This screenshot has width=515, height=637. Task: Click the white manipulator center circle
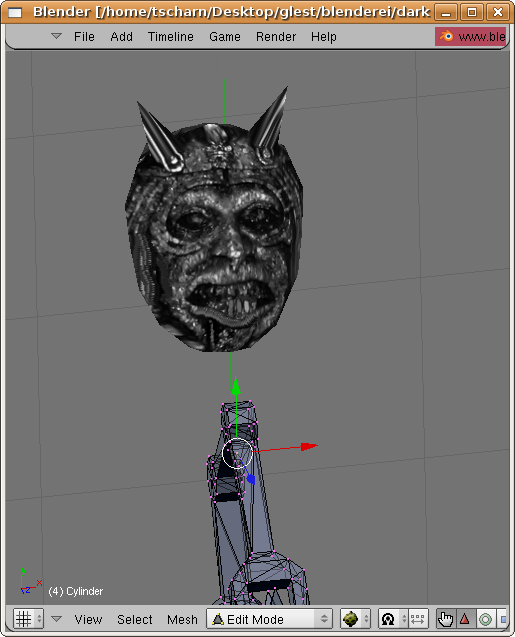pyautogui.click(x=237, y=453)
